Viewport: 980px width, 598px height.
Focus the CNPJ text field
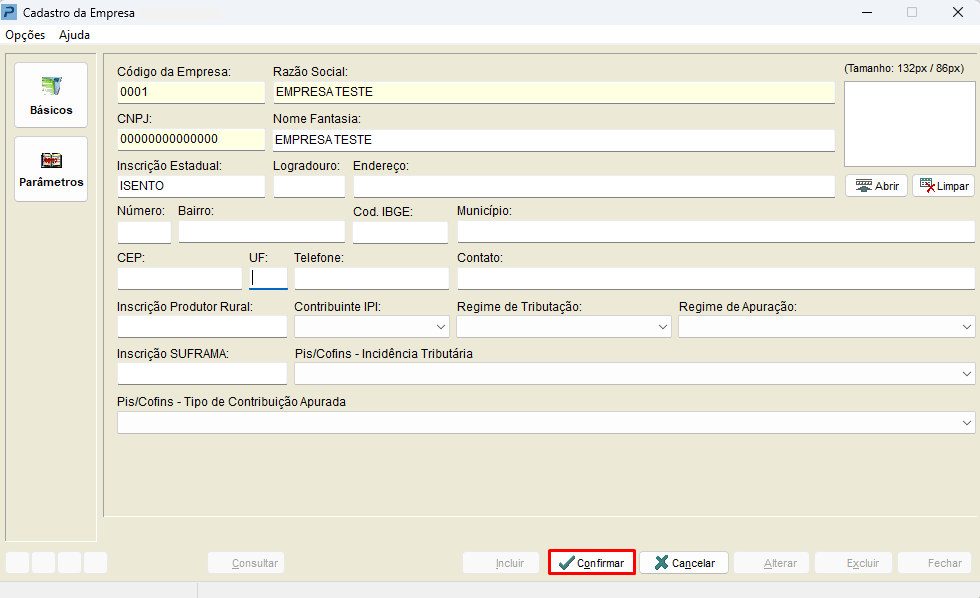click(x=190, y=139)
